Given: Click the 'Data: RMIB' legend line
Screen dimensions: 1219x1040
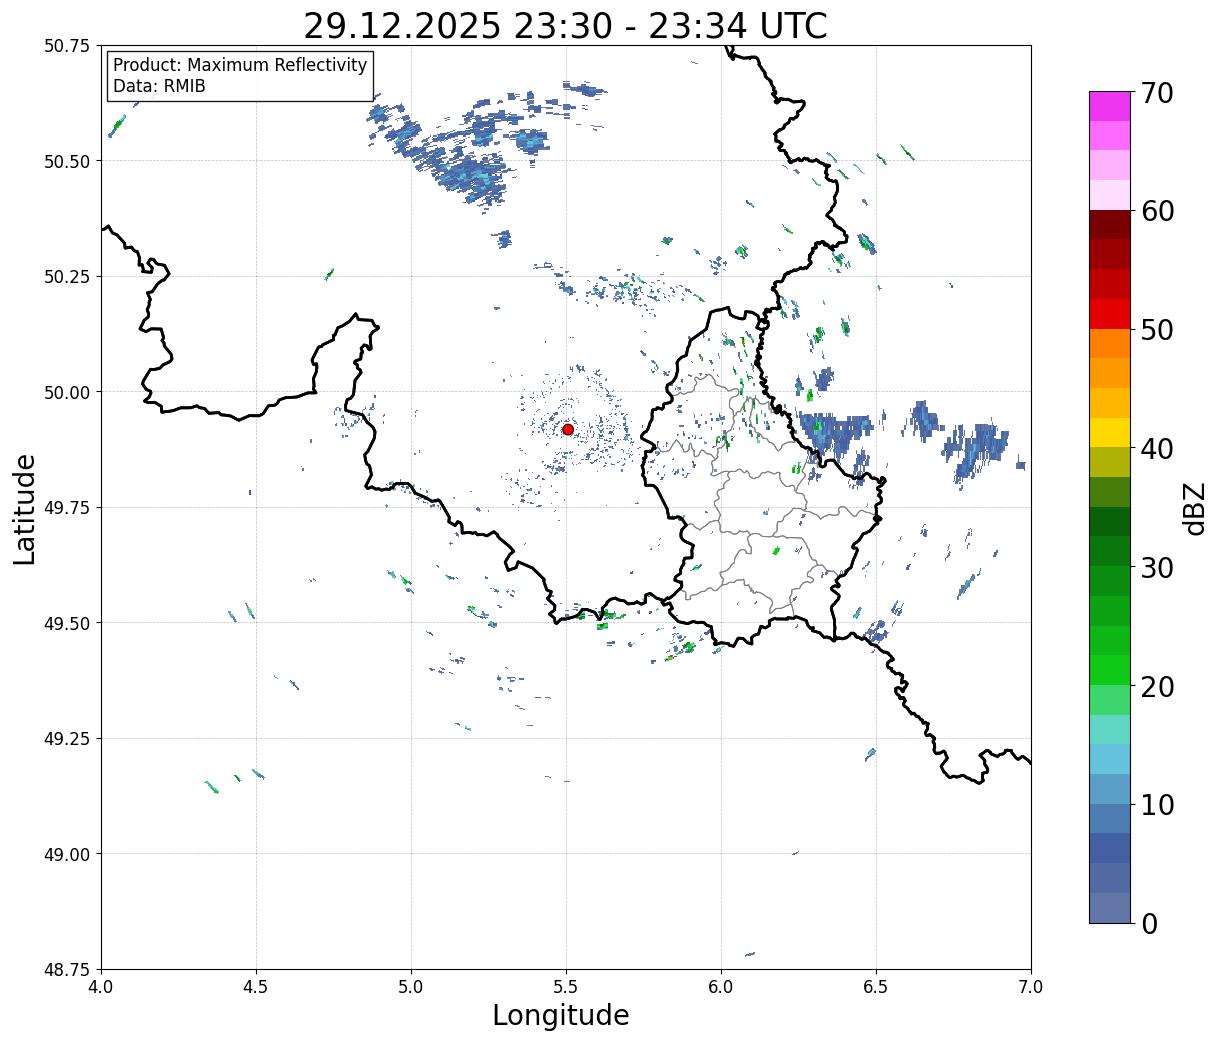Looking at the screenshot, I should pos(159,86).
